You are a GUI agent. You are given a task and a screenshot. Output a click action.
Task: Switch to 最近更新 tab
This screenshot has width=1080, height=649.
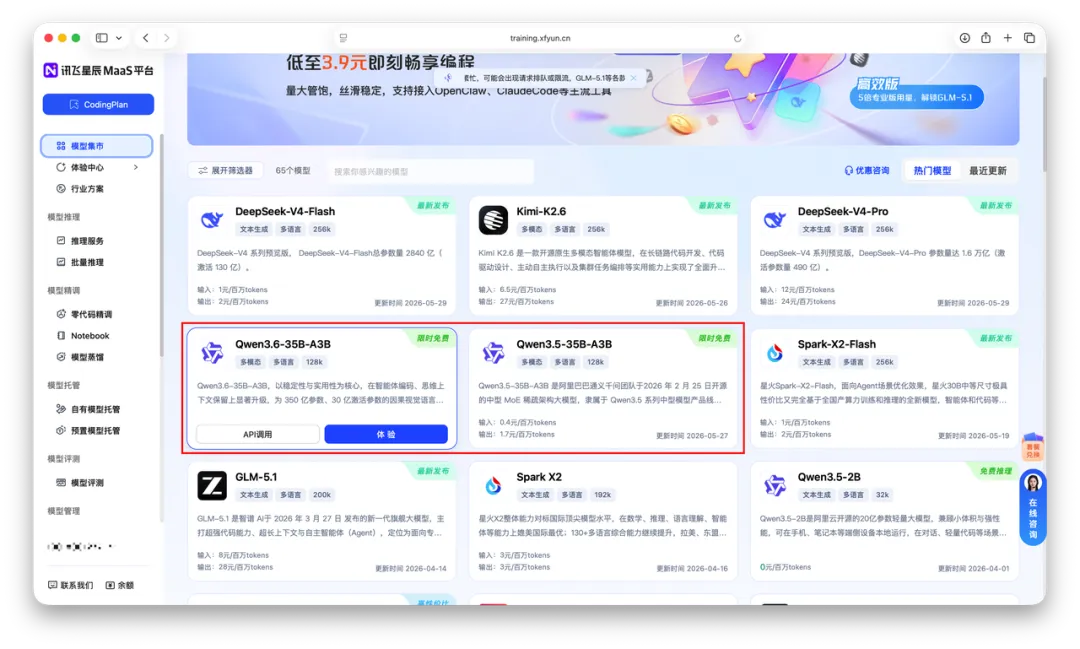[x=988, y=170]
